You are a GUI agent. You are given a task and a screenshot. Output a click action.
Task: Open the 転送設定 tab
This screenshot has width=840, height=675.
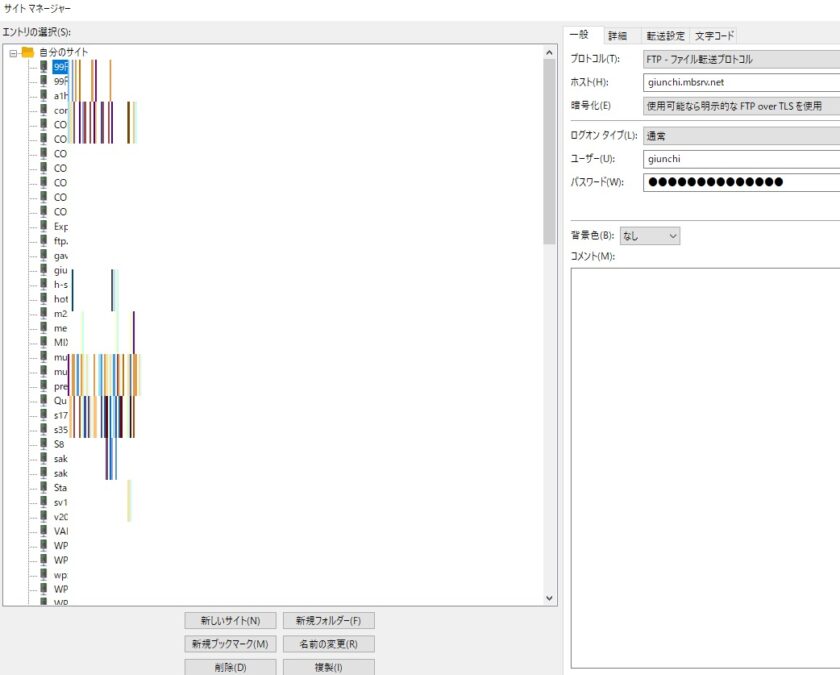point(663,35)
